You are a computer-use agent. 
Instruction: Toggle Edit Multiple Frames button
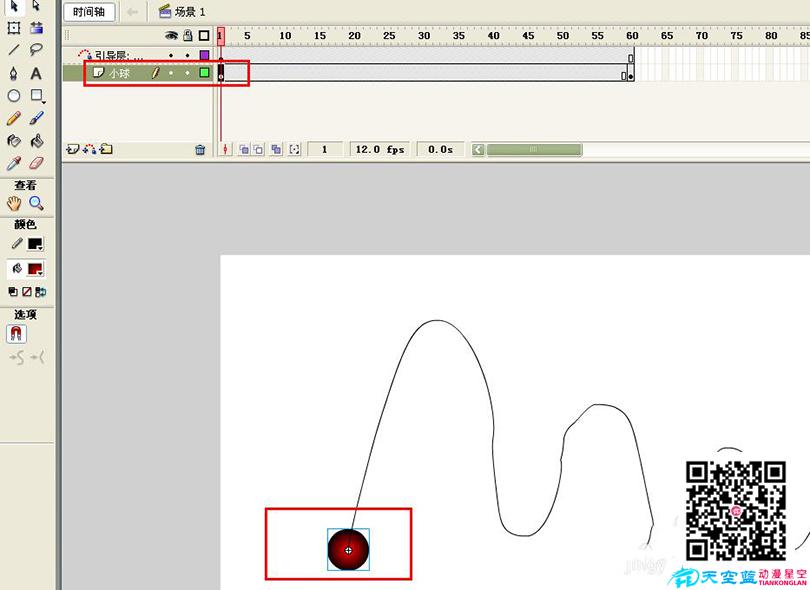point(276,149)
